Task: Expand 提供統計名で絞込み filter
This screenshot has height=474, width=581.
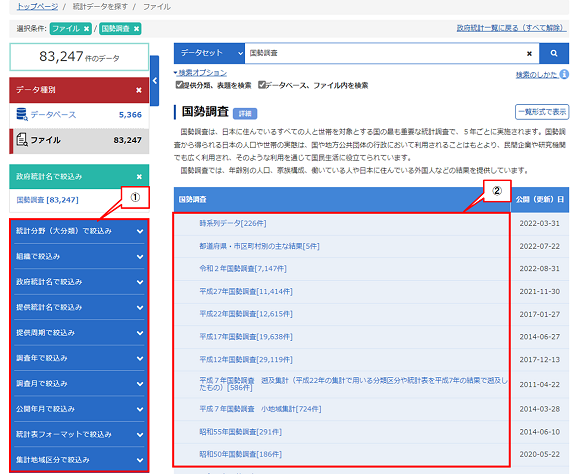Action: click(x=79, y=307)
